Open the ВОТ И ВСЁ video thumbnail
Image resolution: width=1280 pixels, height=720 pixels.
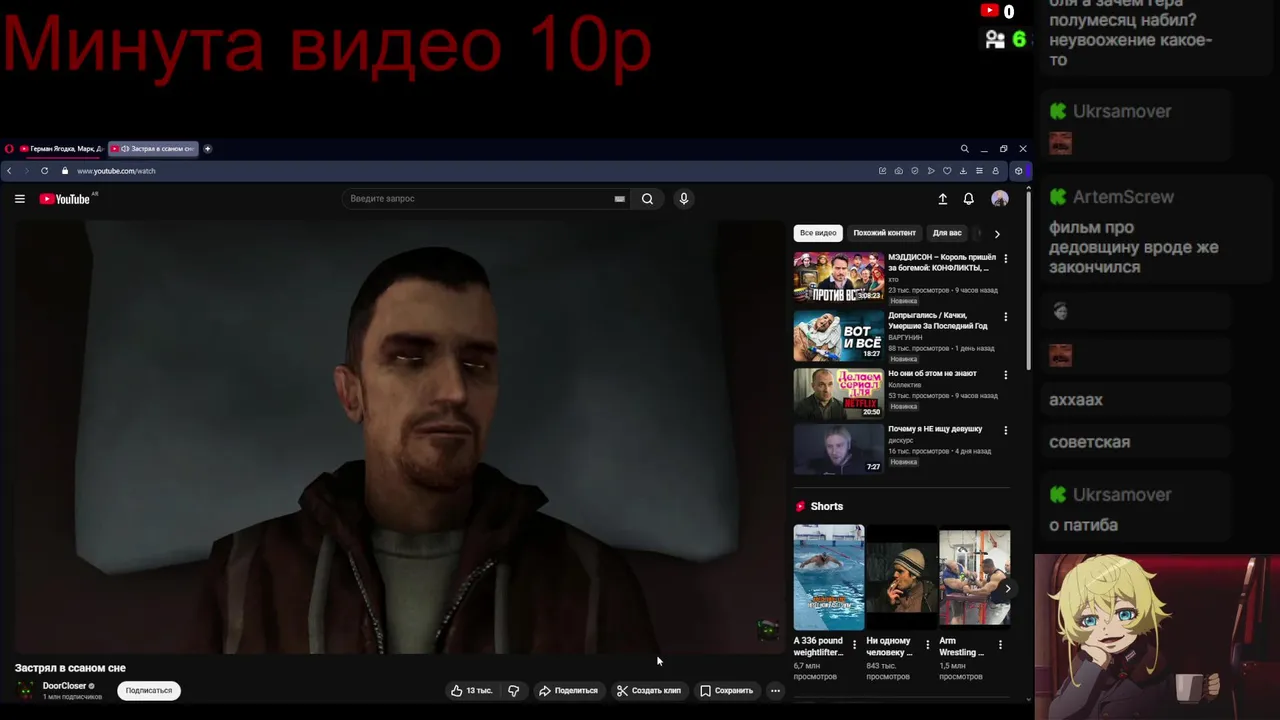[839, 335]
